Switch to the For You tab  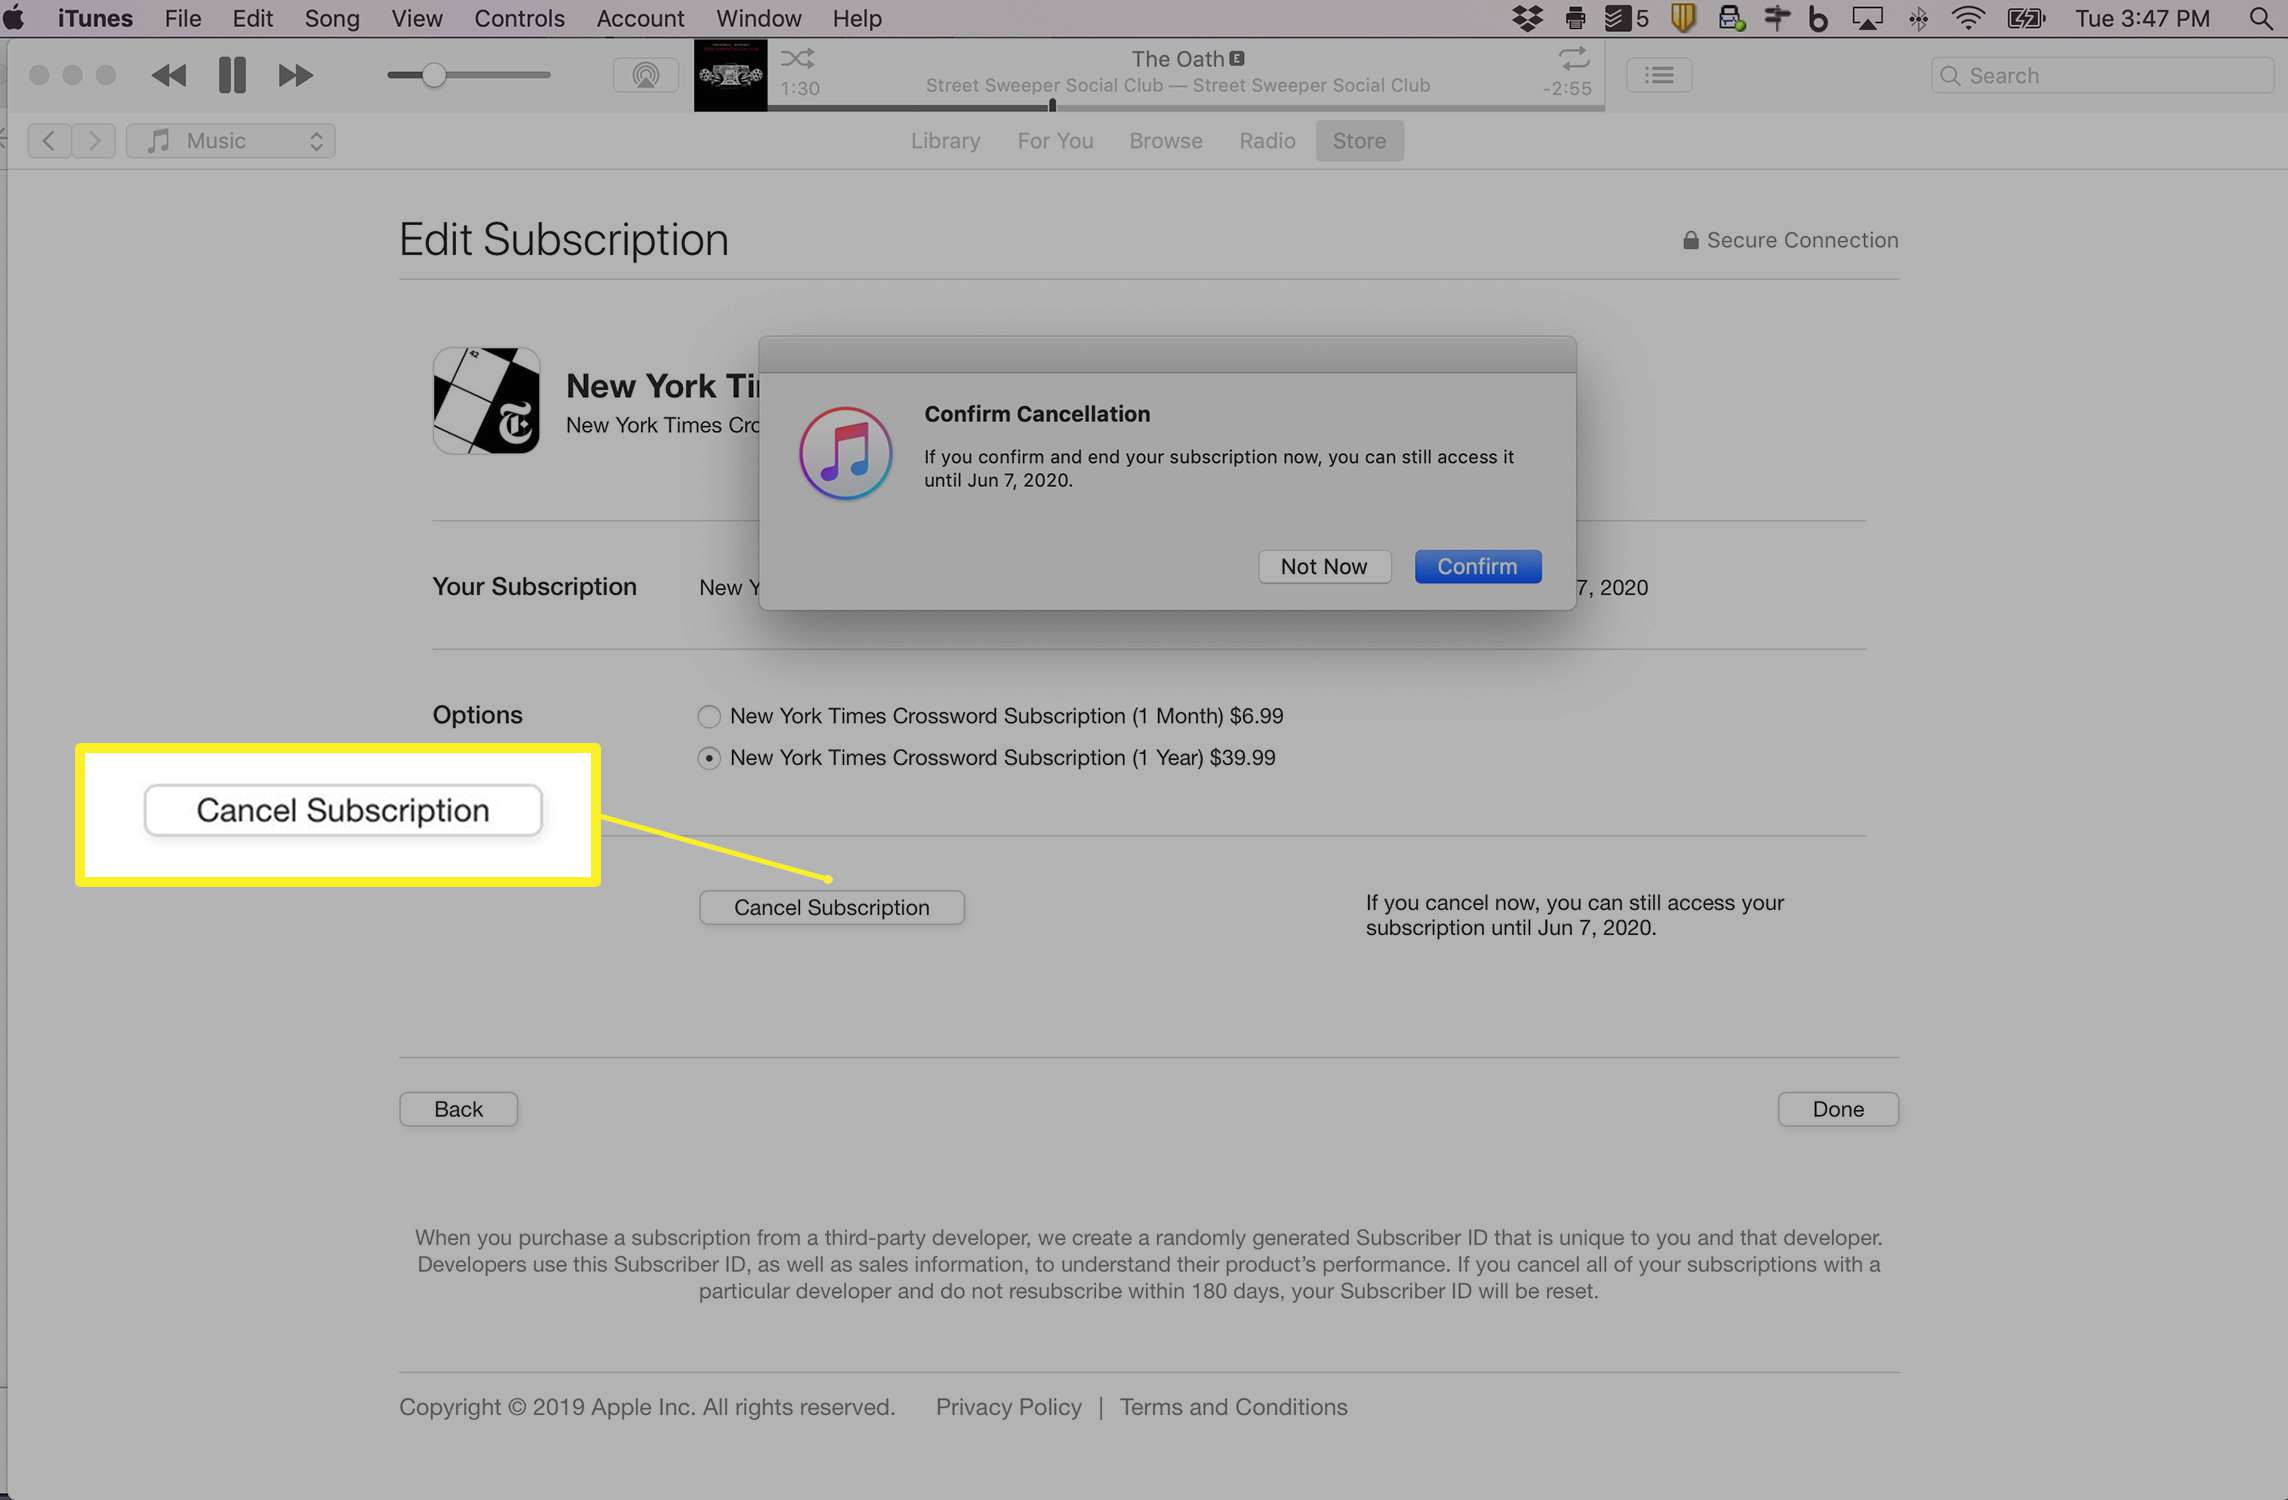pos(1055,141)
